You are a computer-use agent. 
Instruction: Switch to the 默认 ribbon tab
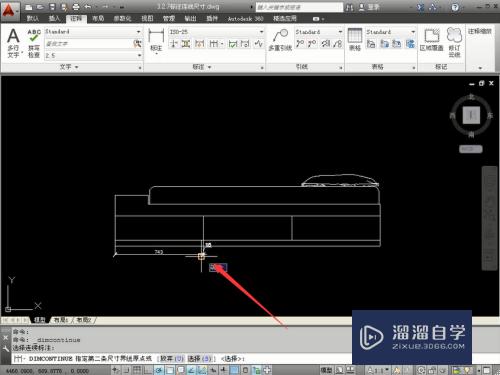pos(32,19)
